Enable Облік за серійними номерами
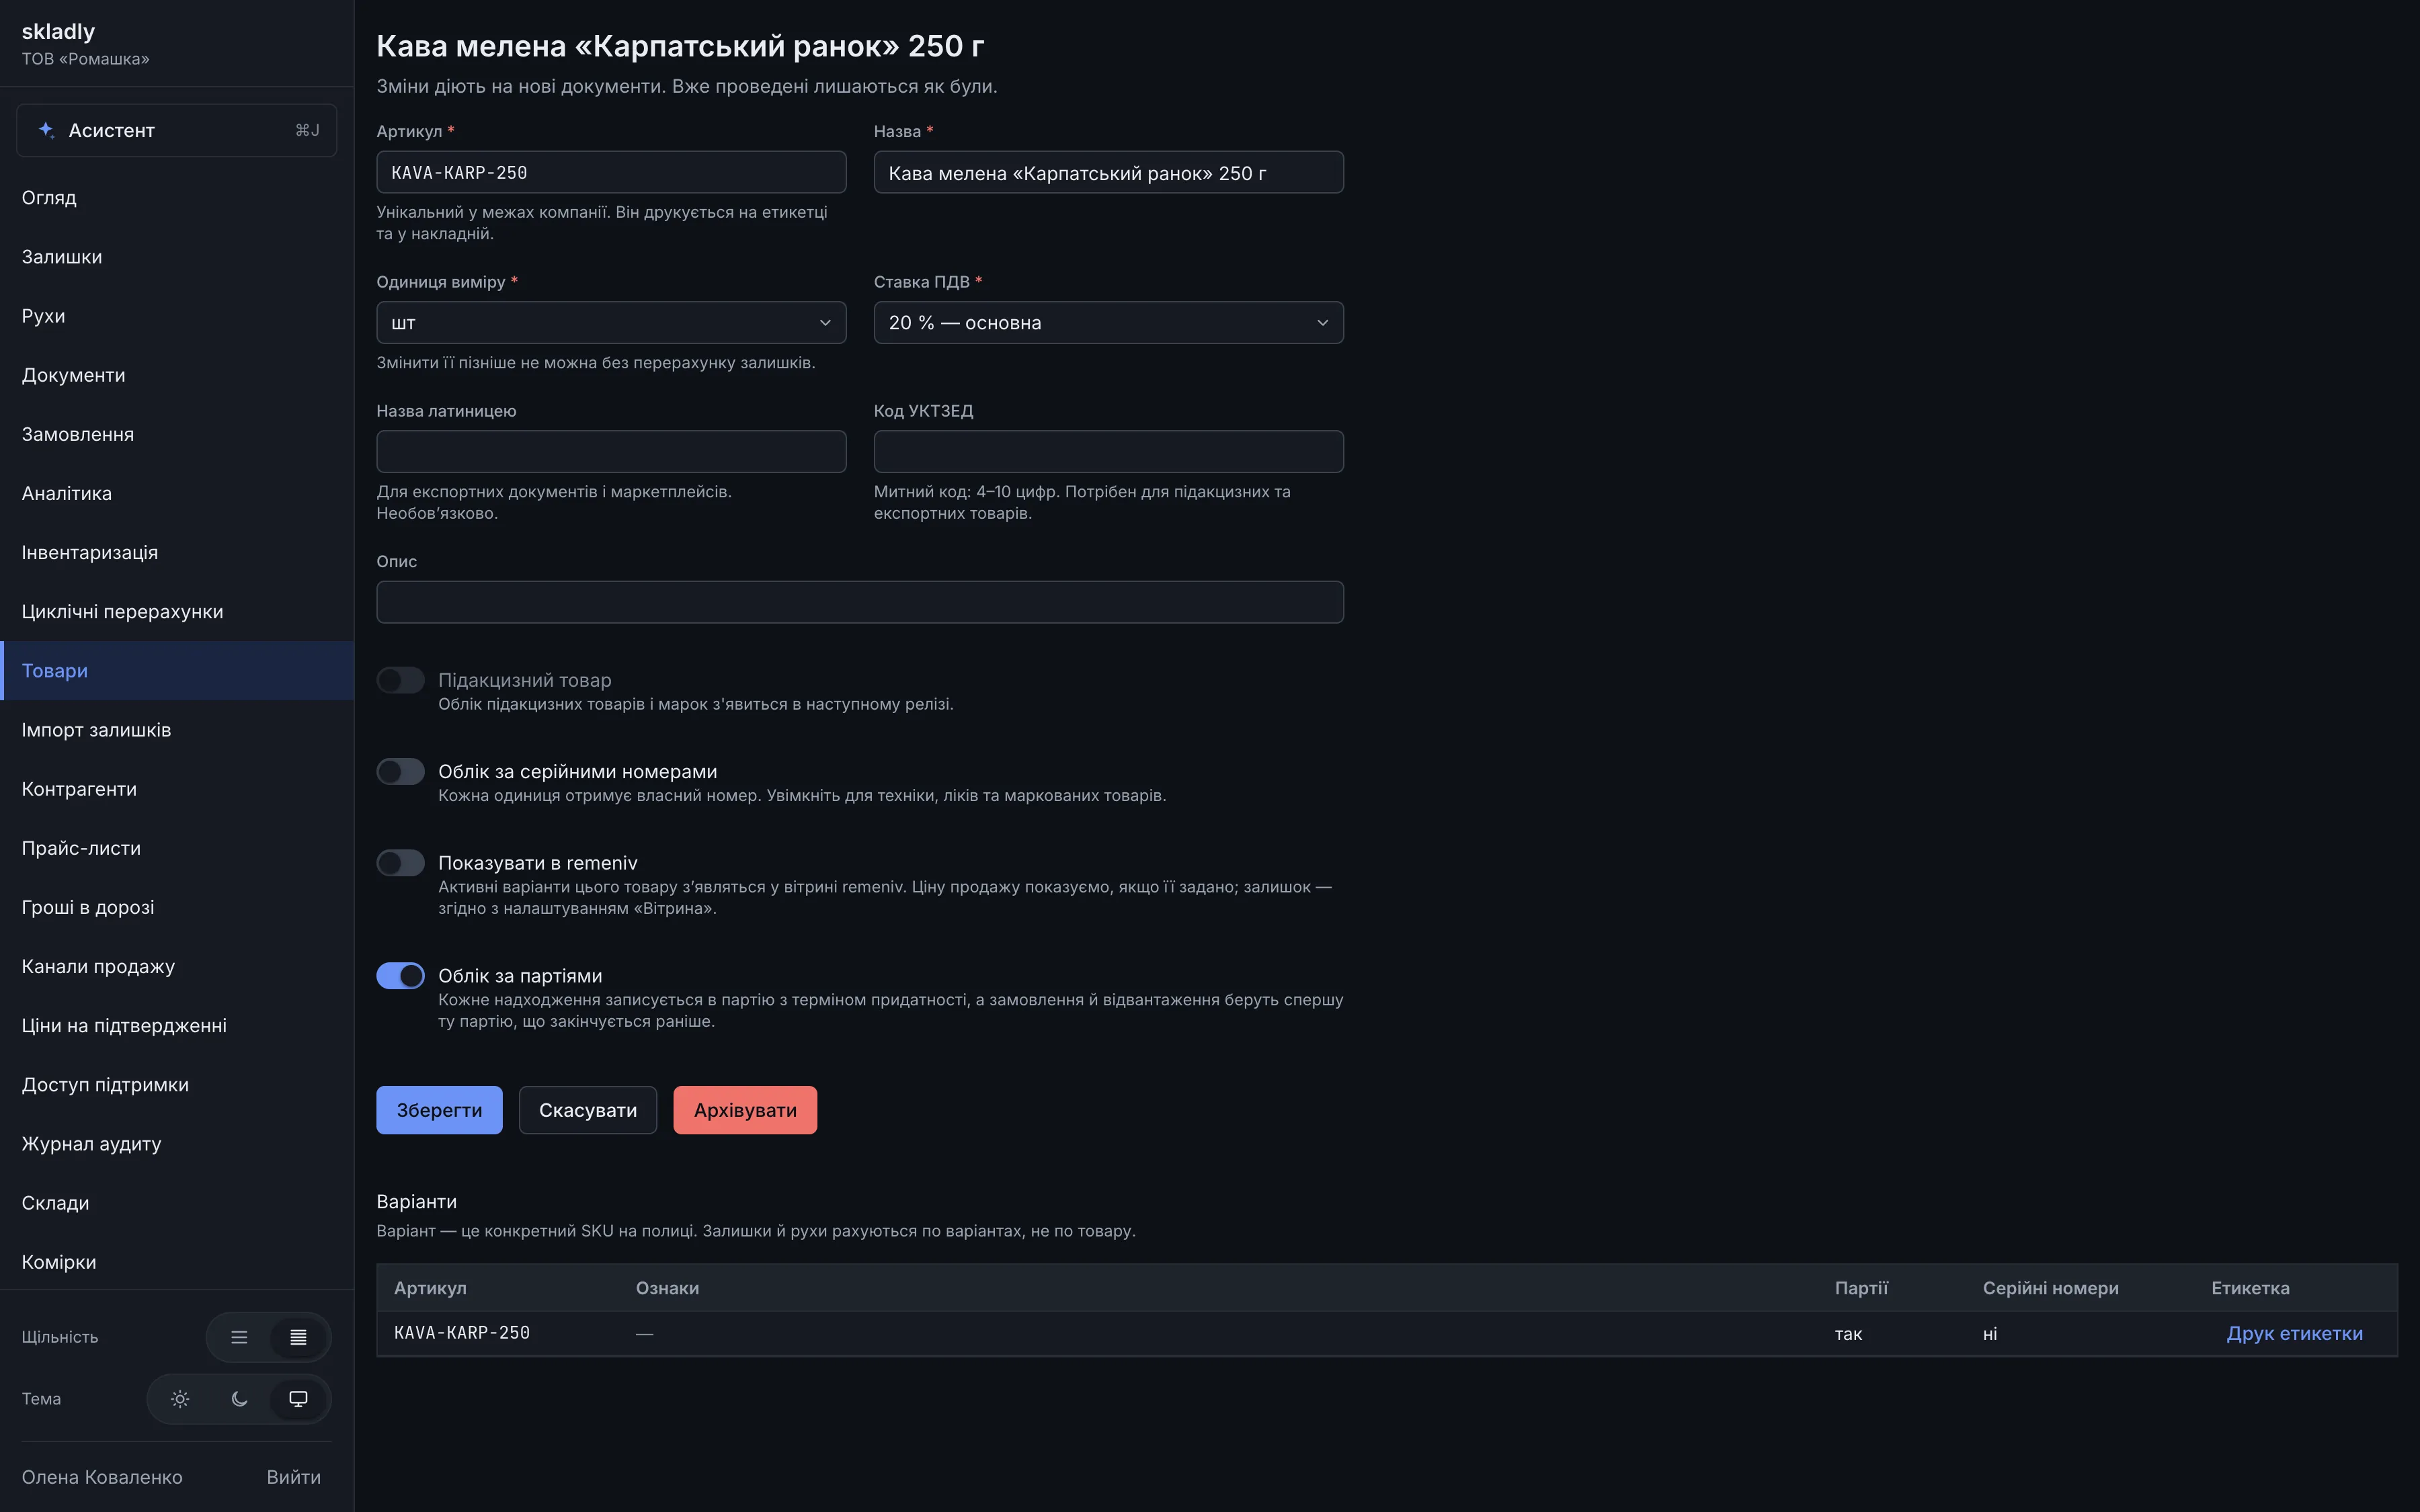This screenshot has height=1512, width=2420. [400, 771]
